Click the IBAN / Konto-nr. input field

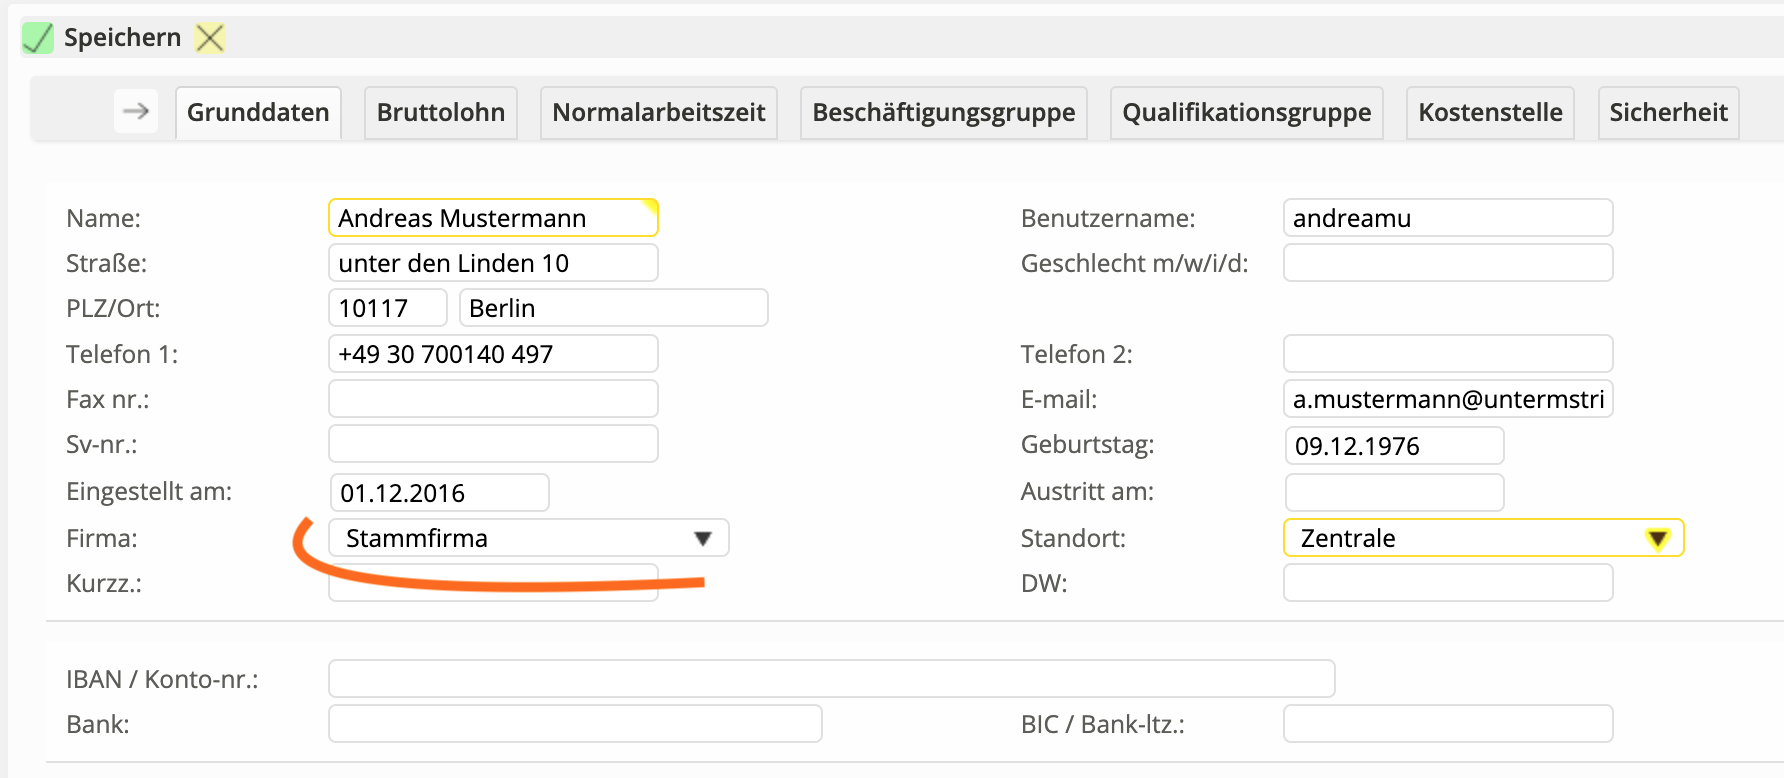point(831,678)
